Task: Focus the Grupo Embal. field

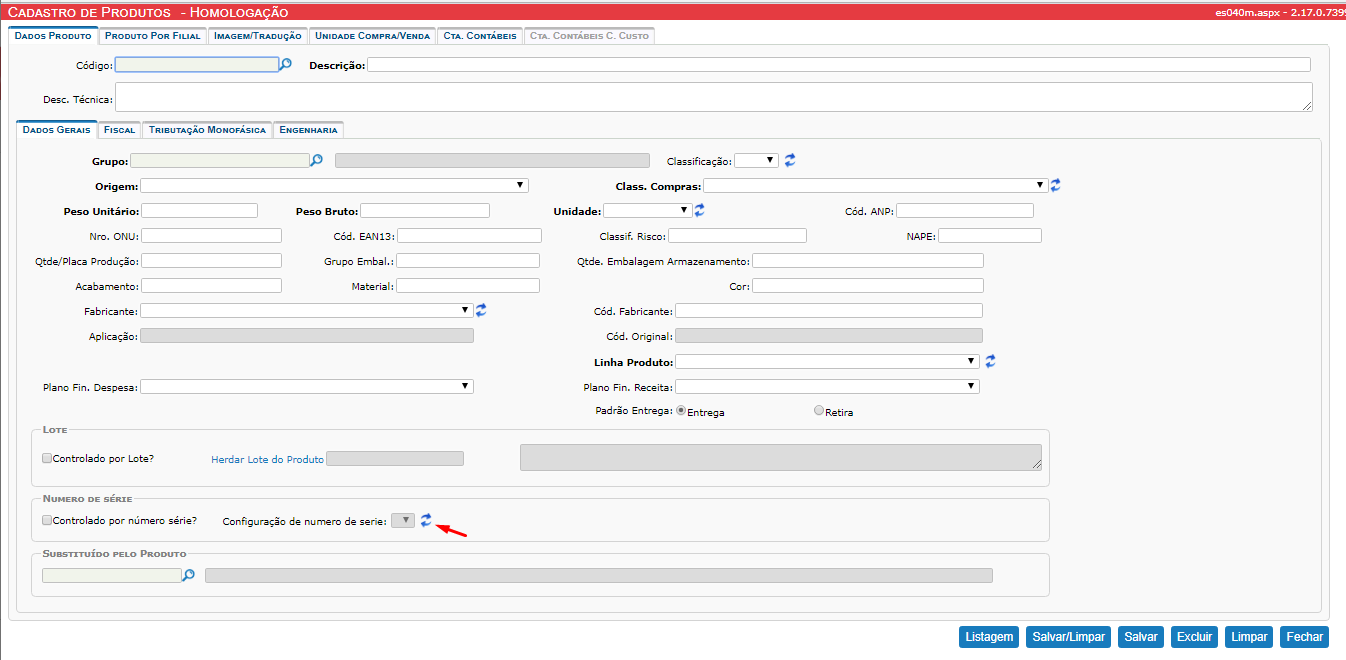Action: tap(468, 260)
